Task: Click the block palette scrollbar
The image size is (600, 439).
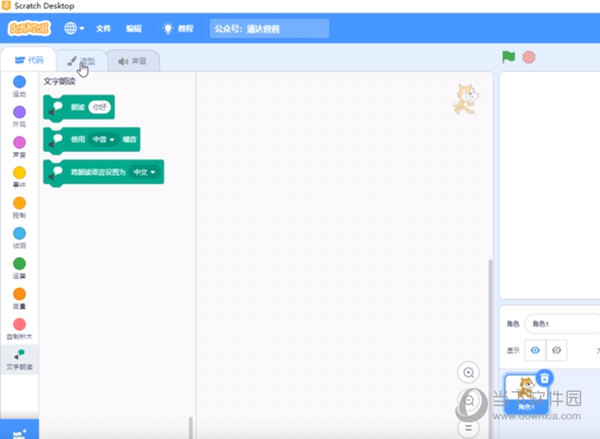Action: pos(191,427)
